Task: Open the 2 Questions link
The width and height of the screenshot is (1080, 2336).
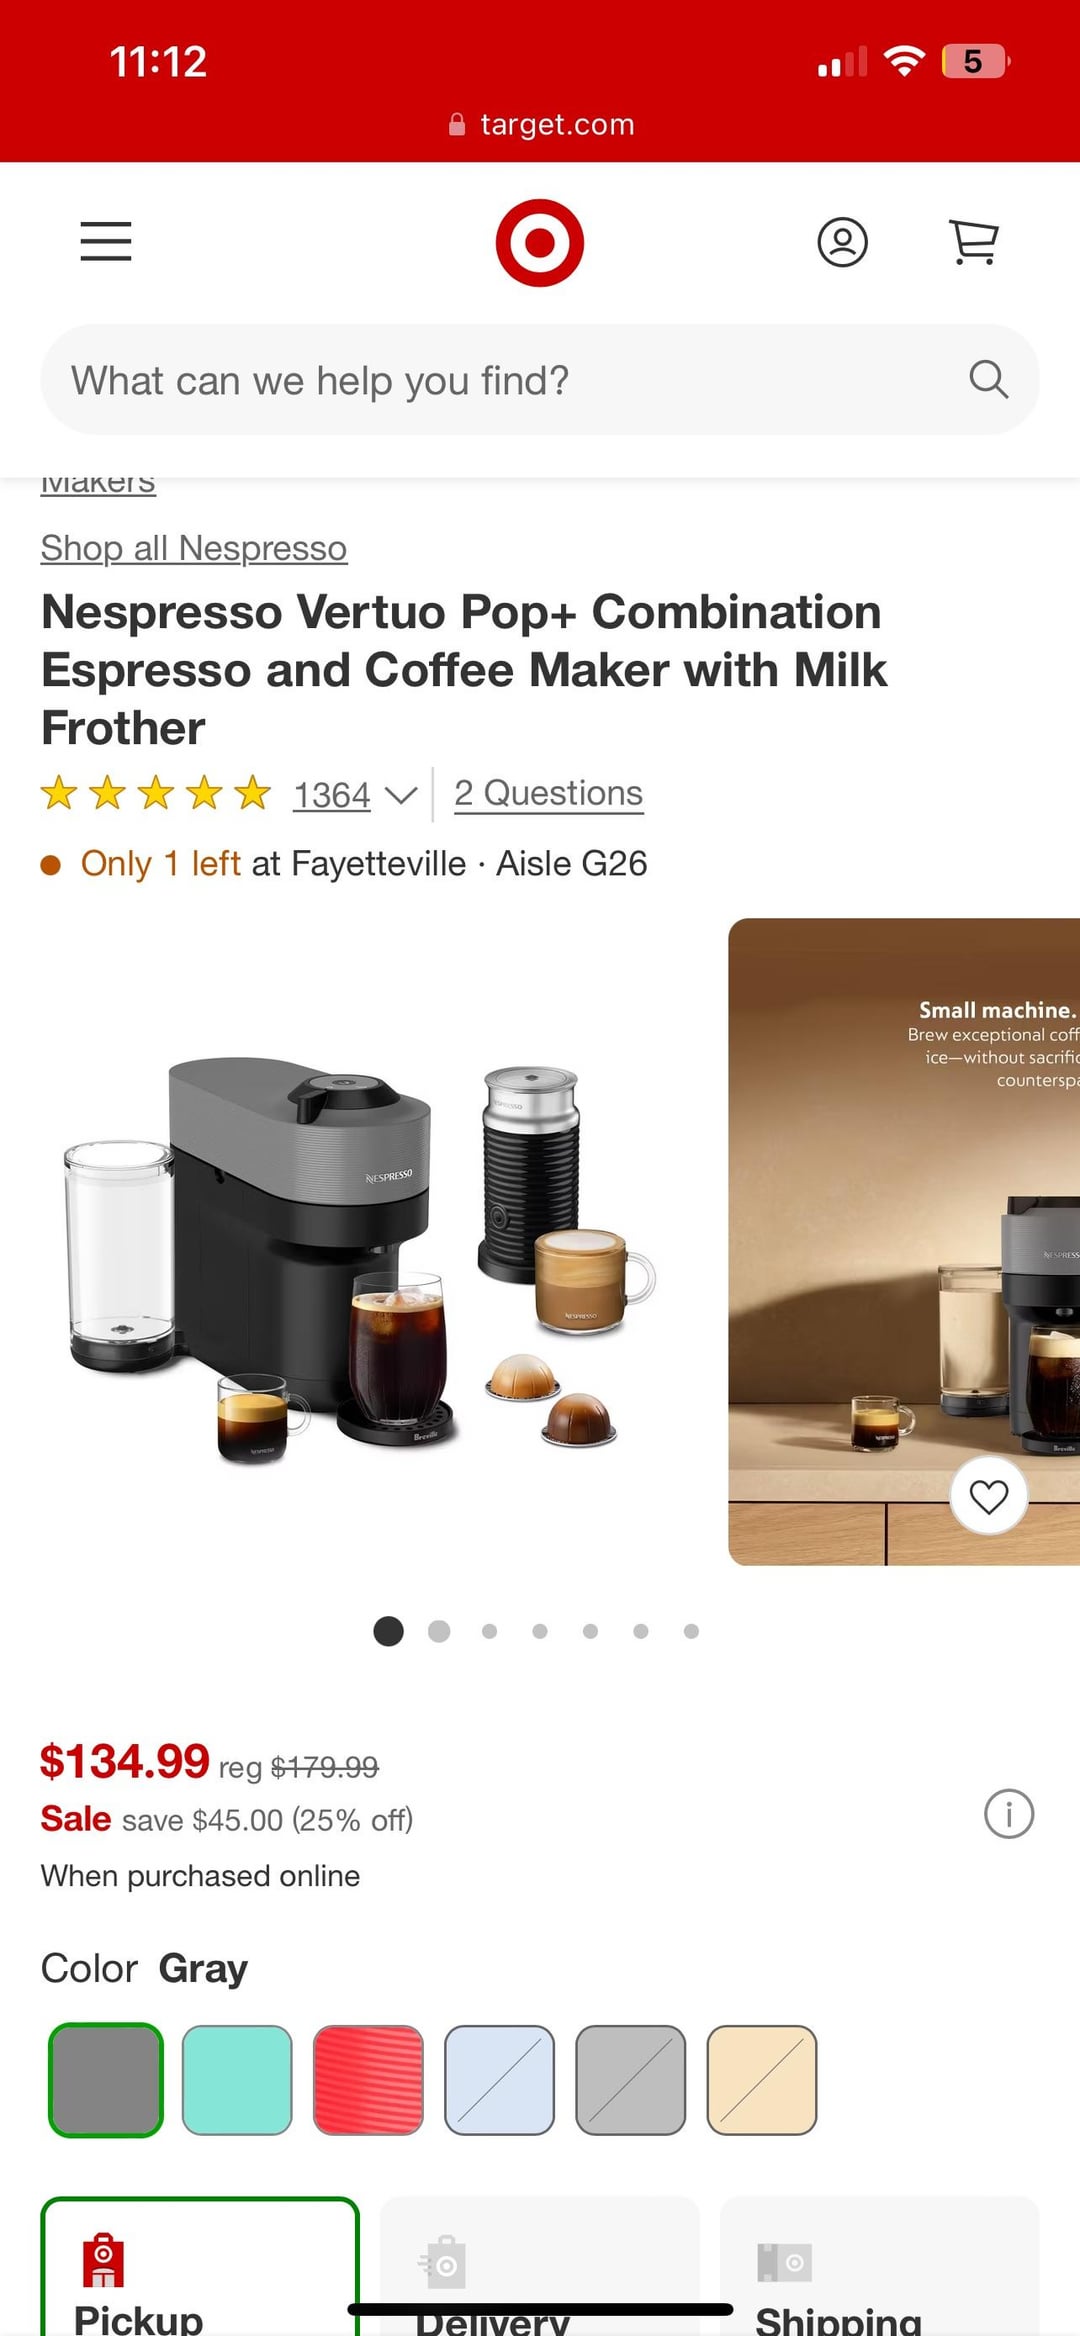Action: (x=549, y=793)
